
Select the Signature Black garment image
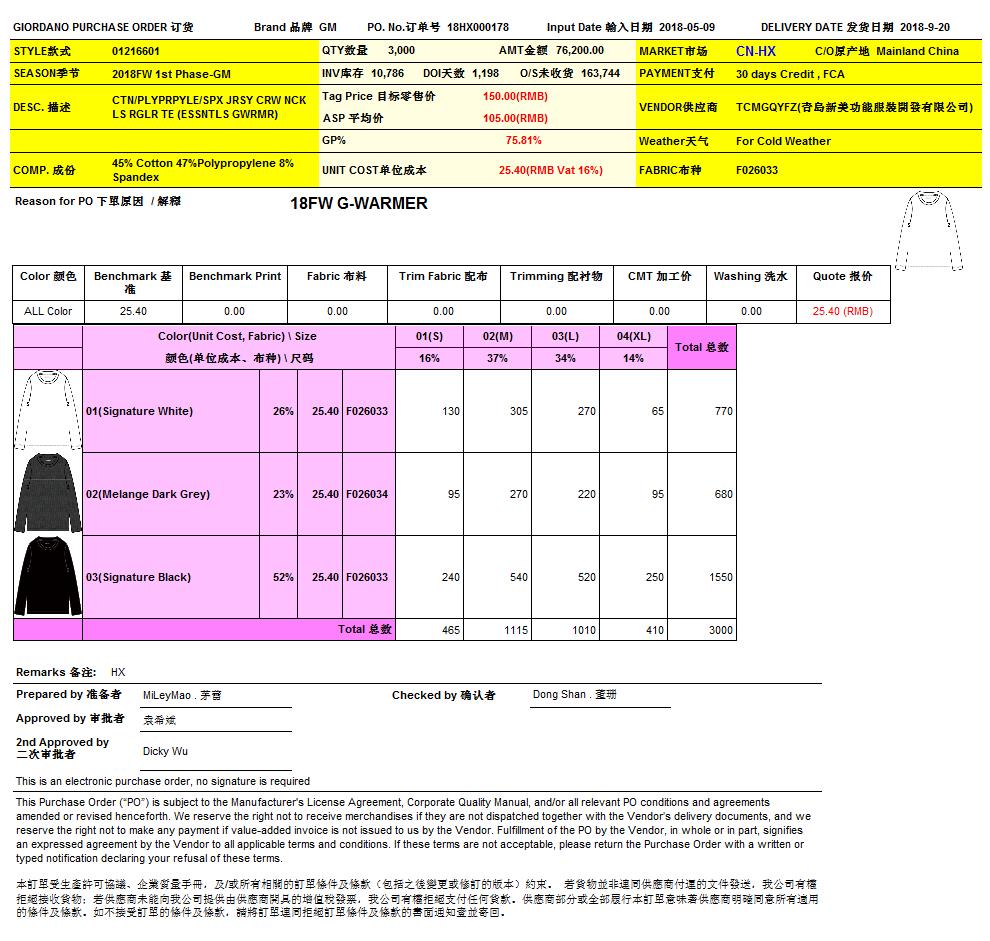coord(47,576)
